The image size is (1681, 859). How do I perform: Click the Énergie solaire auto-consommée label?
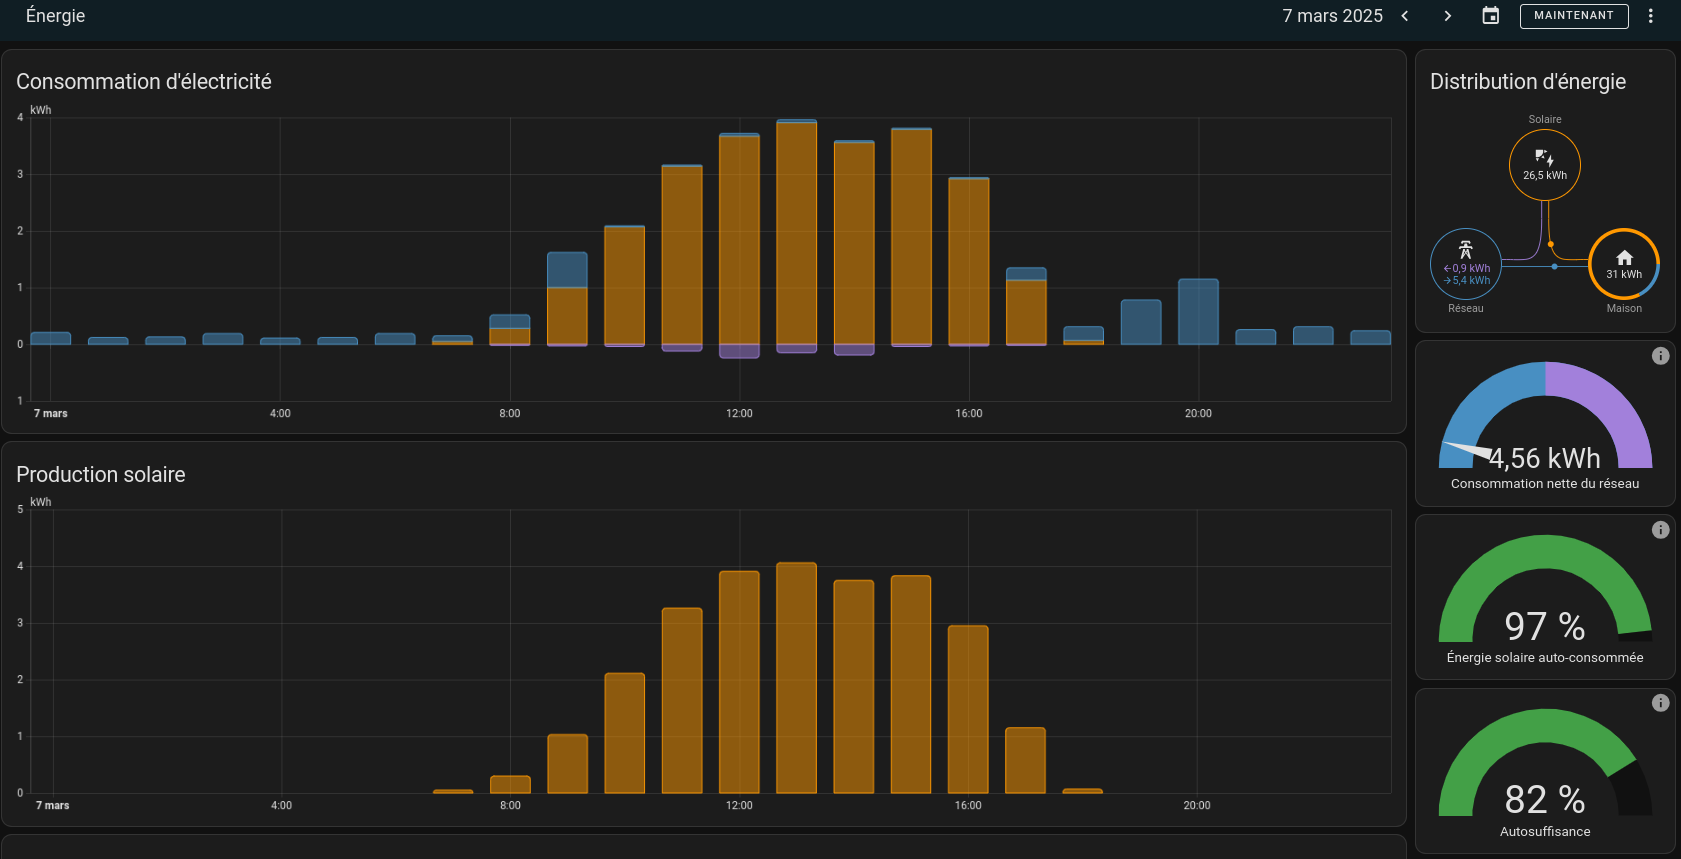click(1545, 658)
